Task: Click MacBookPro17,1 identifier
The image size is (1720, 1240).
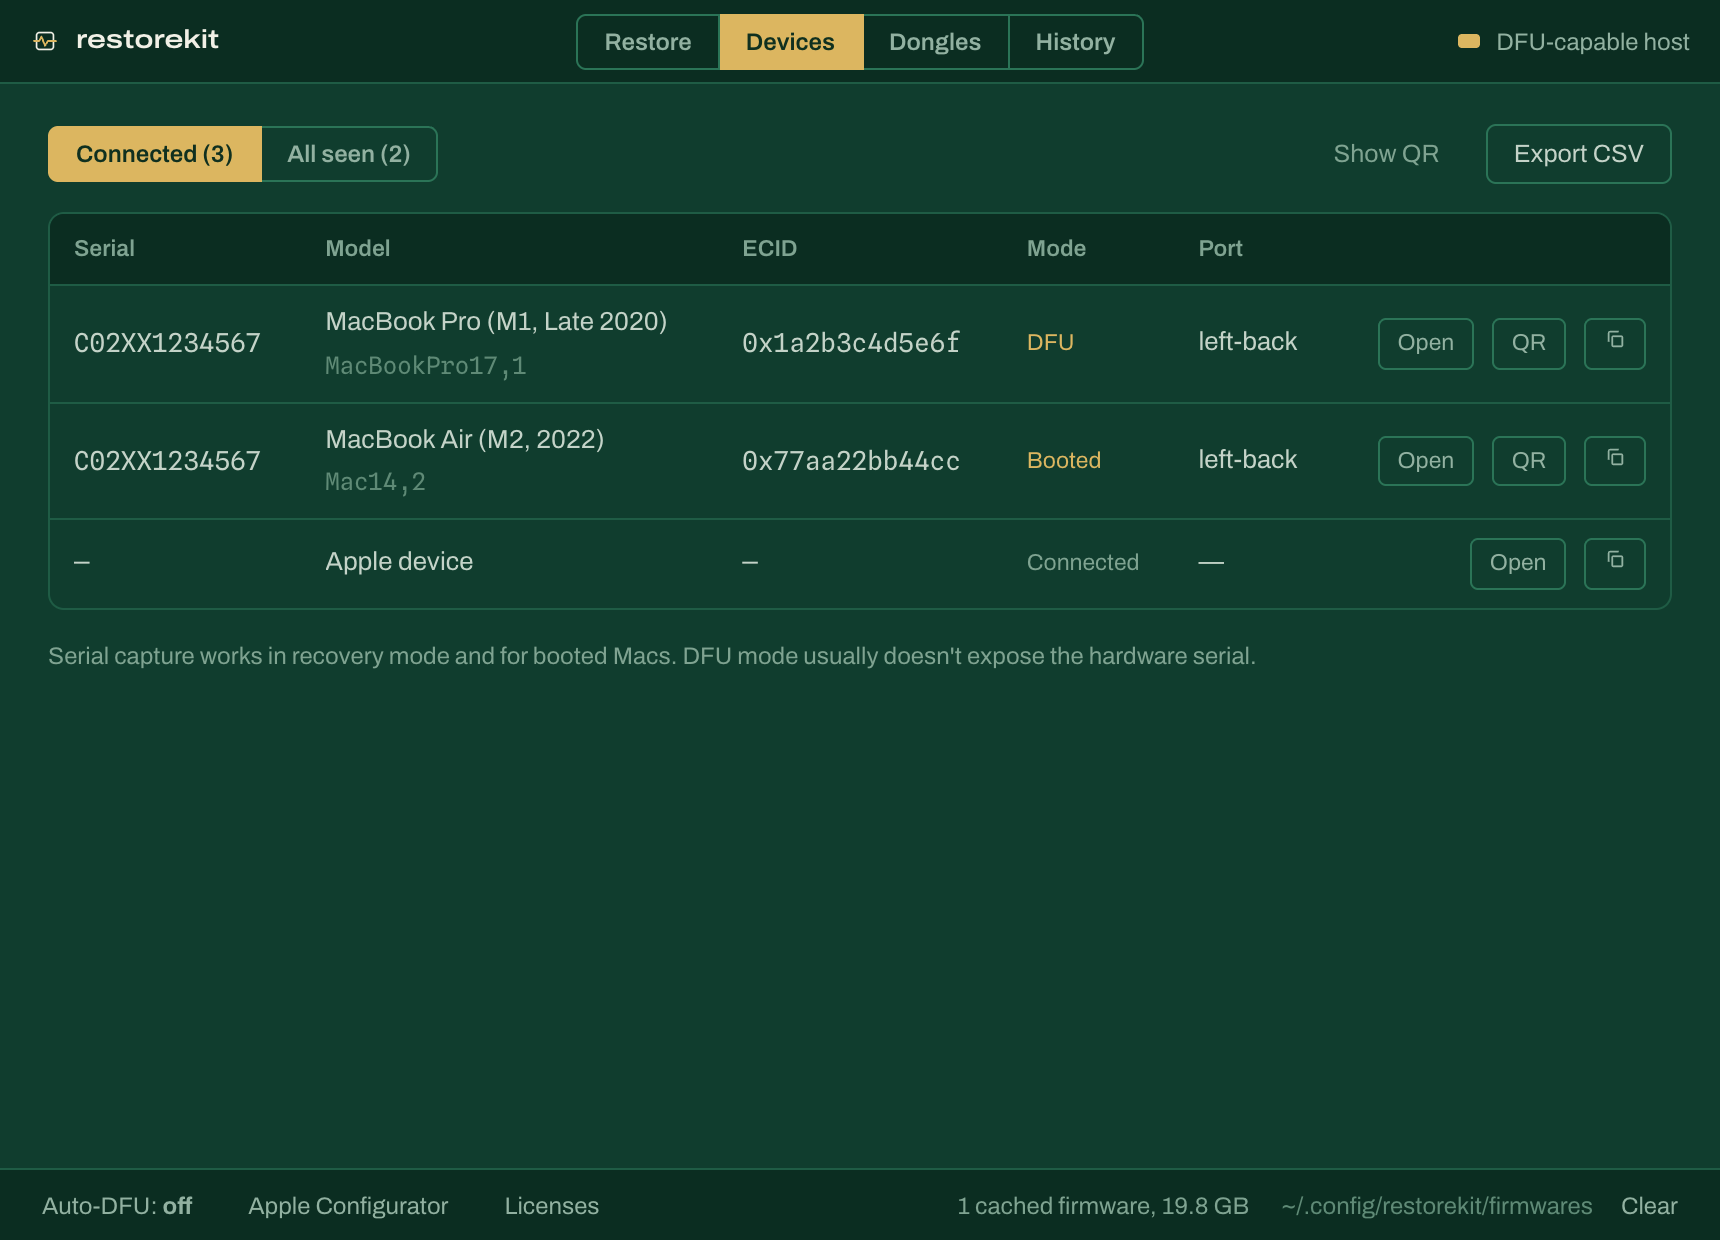Action: click(425, 366)
